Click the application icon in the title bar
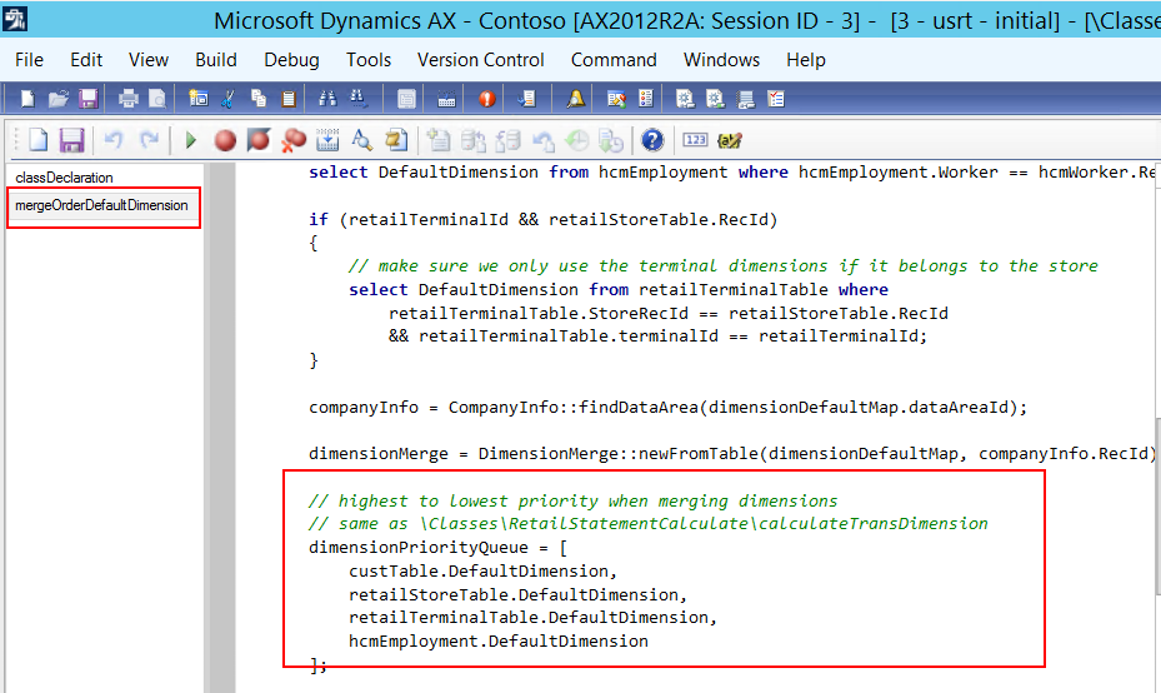 tap(14, 19)
